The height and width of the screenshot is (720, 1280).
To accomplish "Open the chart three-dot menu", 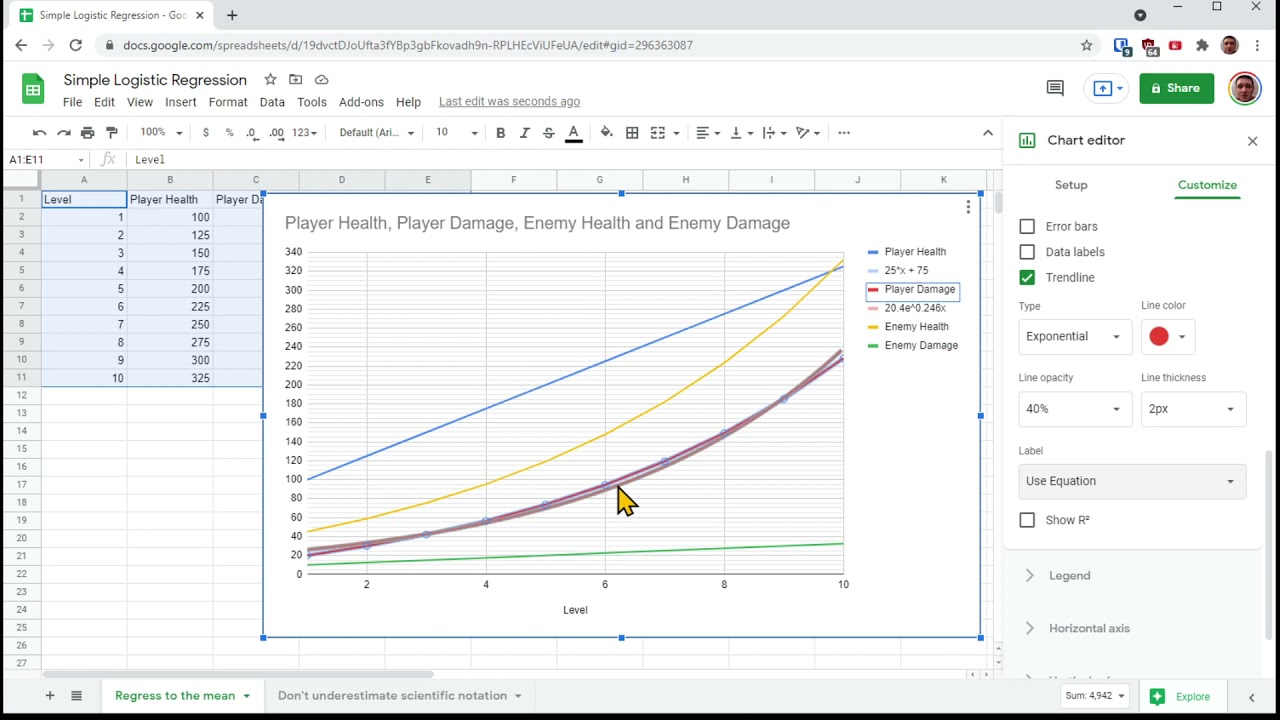I will 968,207.
